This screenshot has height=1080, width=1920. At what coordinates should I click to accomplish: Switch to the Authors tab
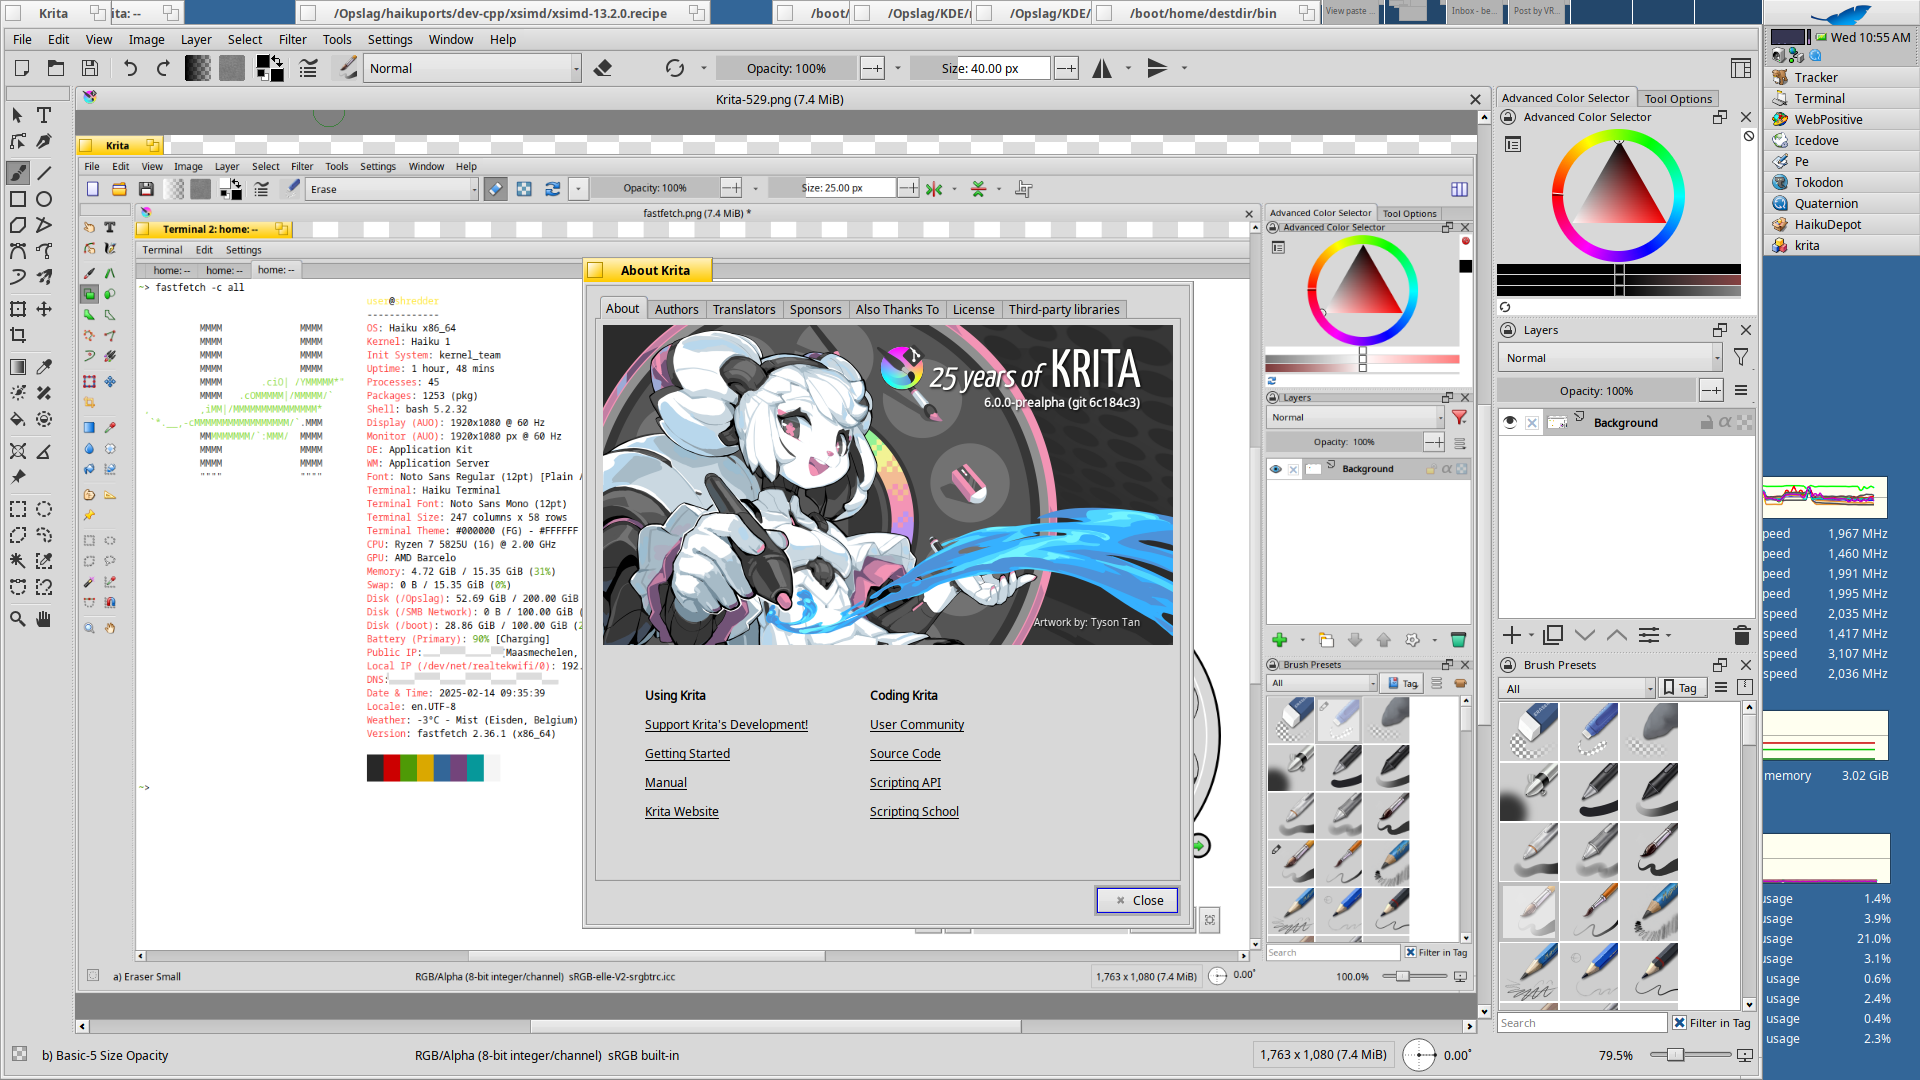click(x=676, y=309)
